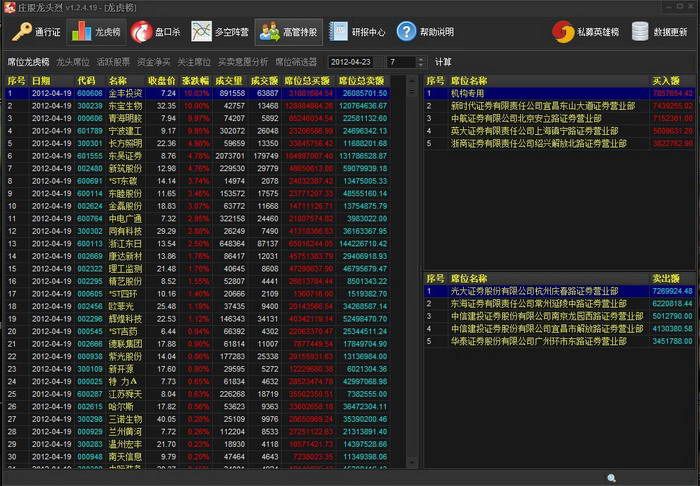Select the 英大证券 上海镇宁路 buyer row

tap(559, 131)
